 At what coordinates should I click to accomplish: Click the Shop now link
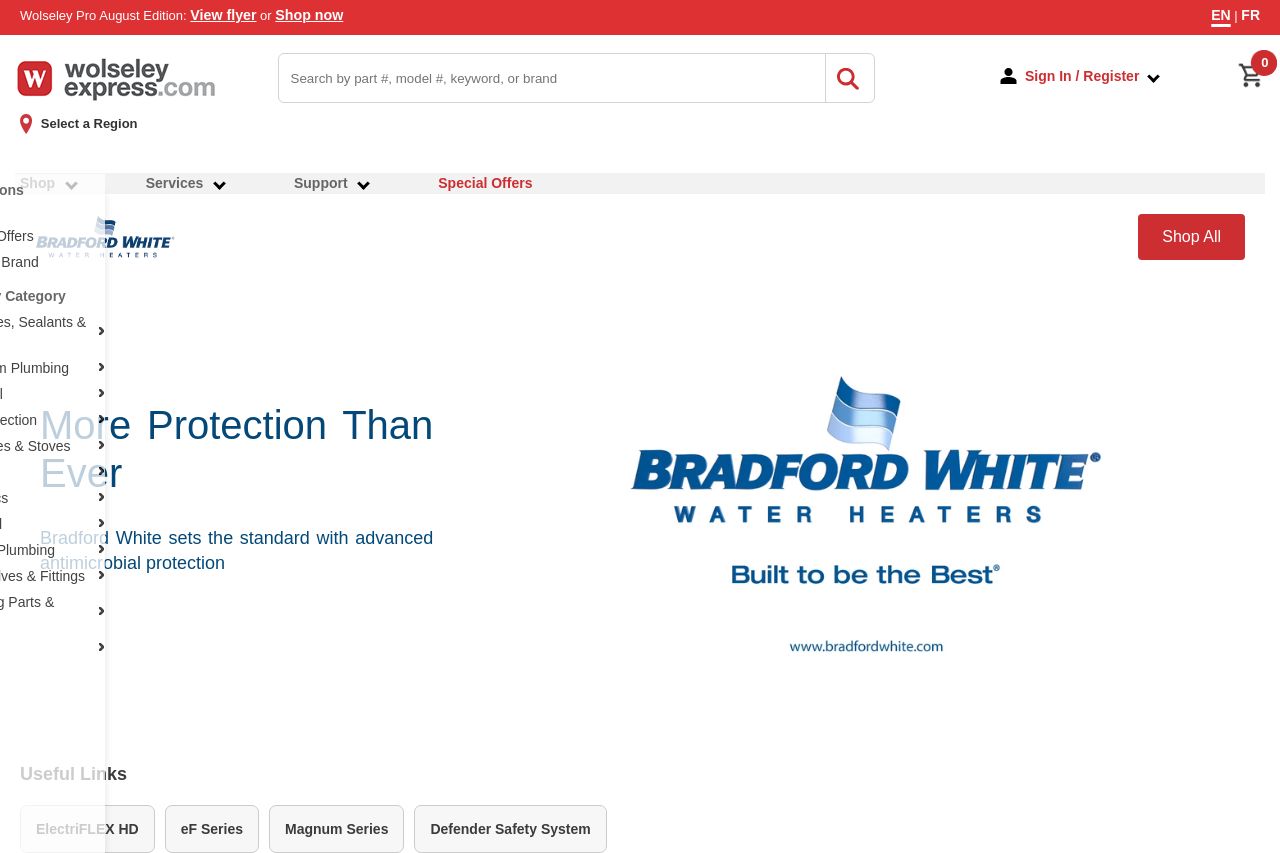tap(309, 15)
